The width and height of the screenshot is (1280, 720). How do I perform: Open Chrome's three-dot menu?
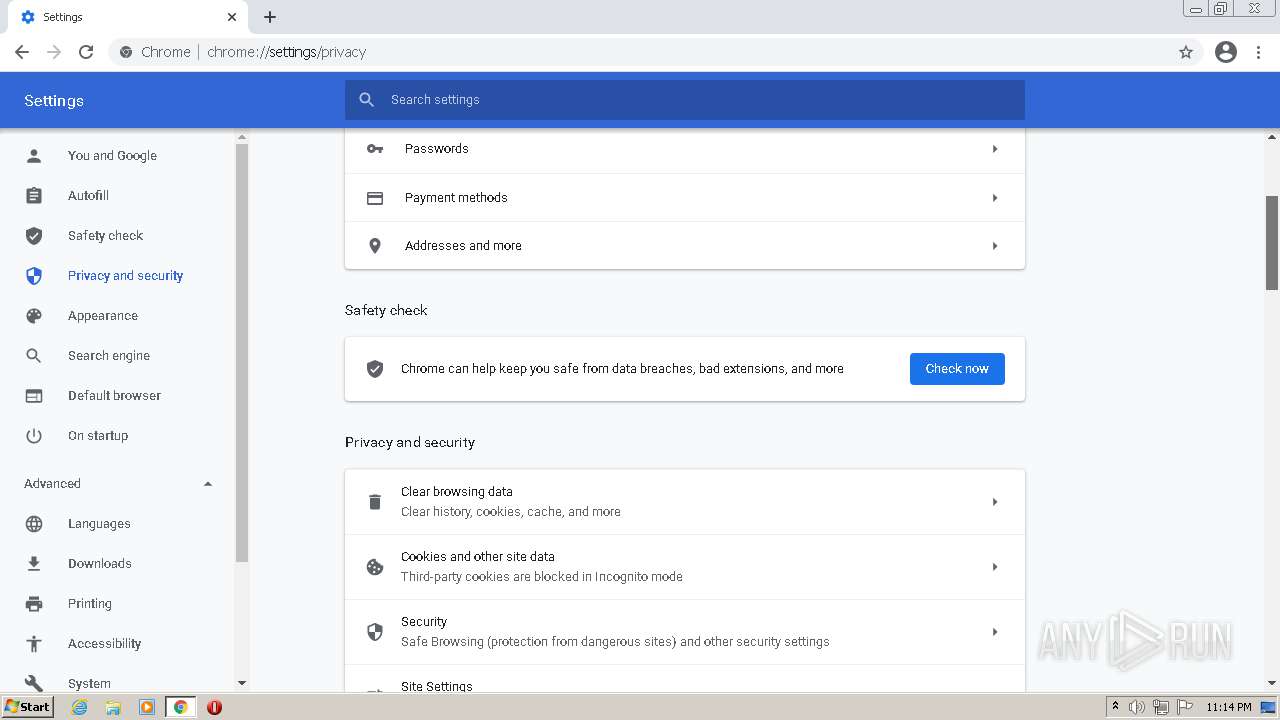click(x=1259, y=52)
